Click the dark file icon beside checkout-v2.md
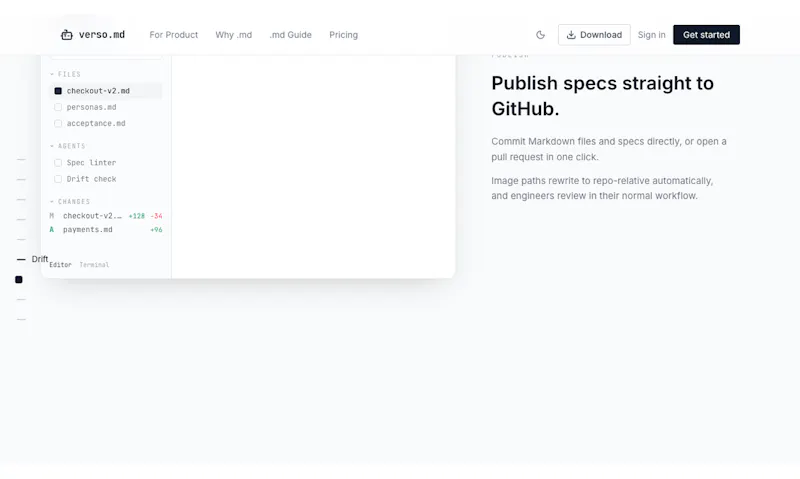This screenshot has height=479, width=800. [58, 91]
